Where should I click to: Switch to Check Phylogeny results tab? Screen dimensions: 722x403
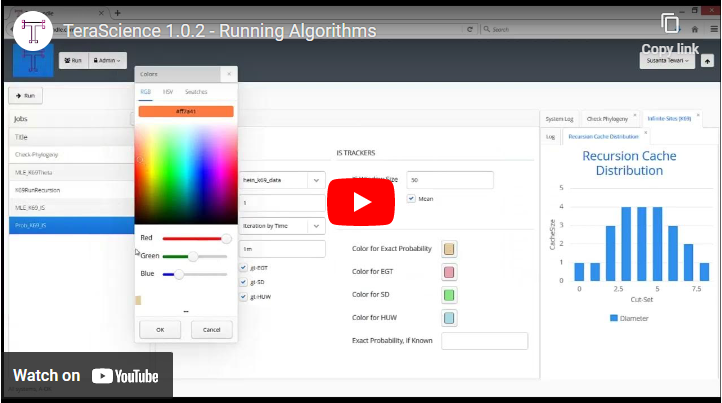click(x=607, y=119)
